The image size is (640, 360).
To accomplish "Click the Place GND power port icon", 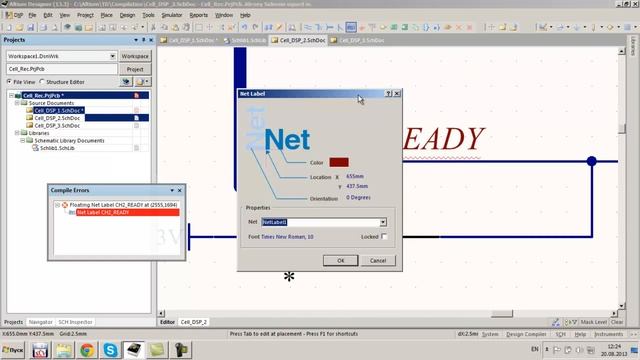I will click(x=361, y=27).
